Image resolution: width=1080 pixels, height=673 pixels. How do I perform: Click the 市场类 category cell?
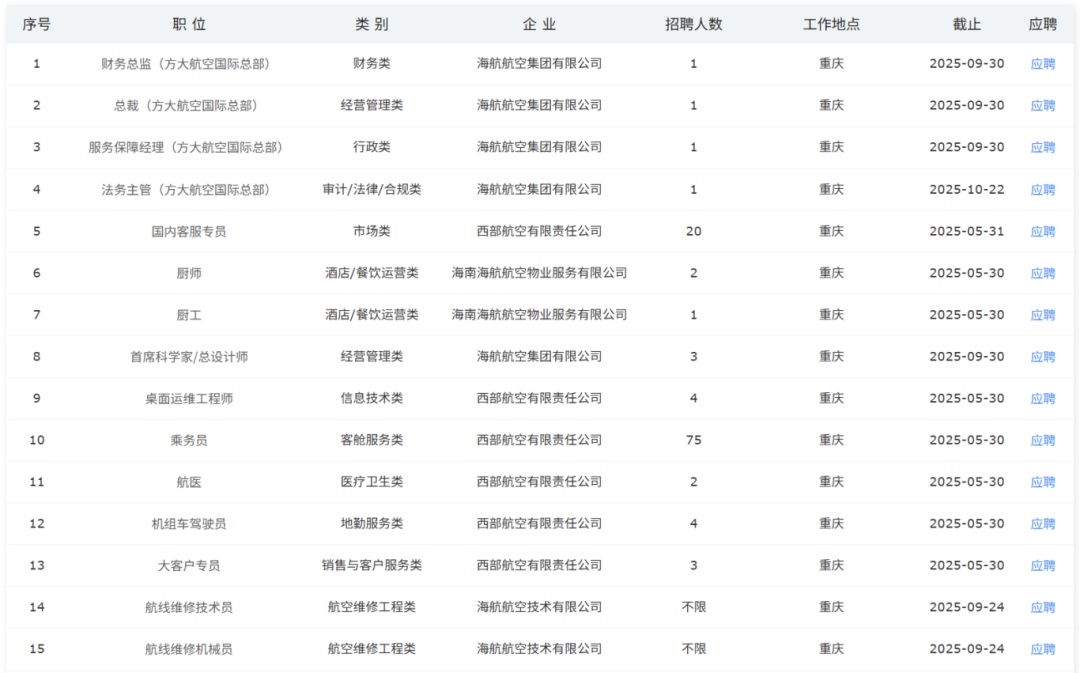point(371,231)
